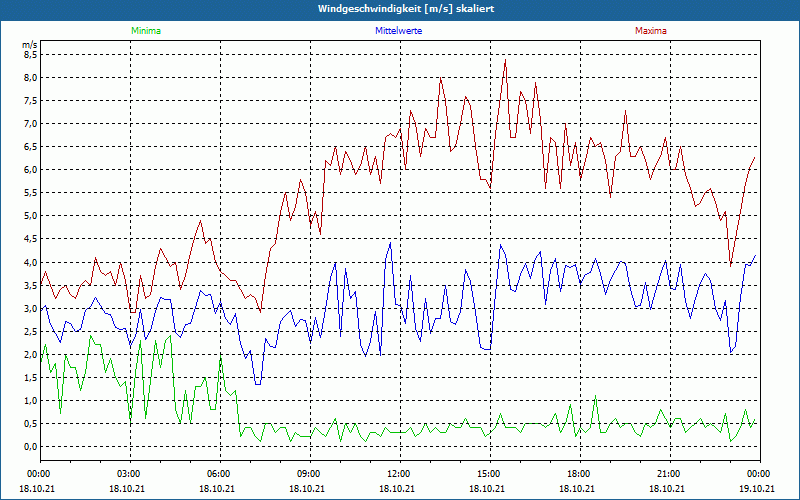Click the green Minima spike after 18:00
The width and height of the screenshot is (800, 500).
[x=595, y=396]
